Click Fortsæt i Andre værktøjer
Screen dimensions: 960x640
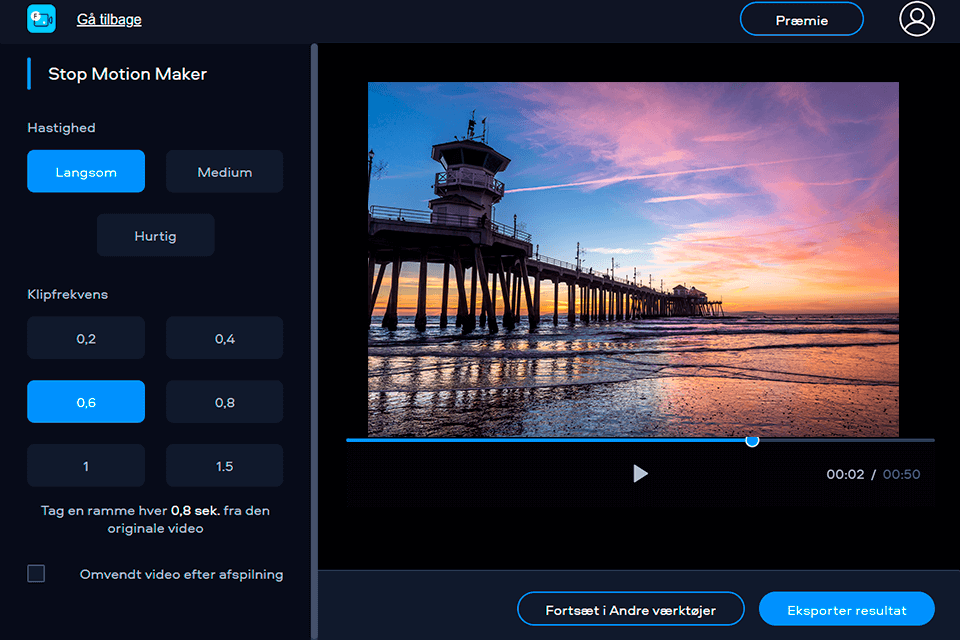[x=630, y=608]
